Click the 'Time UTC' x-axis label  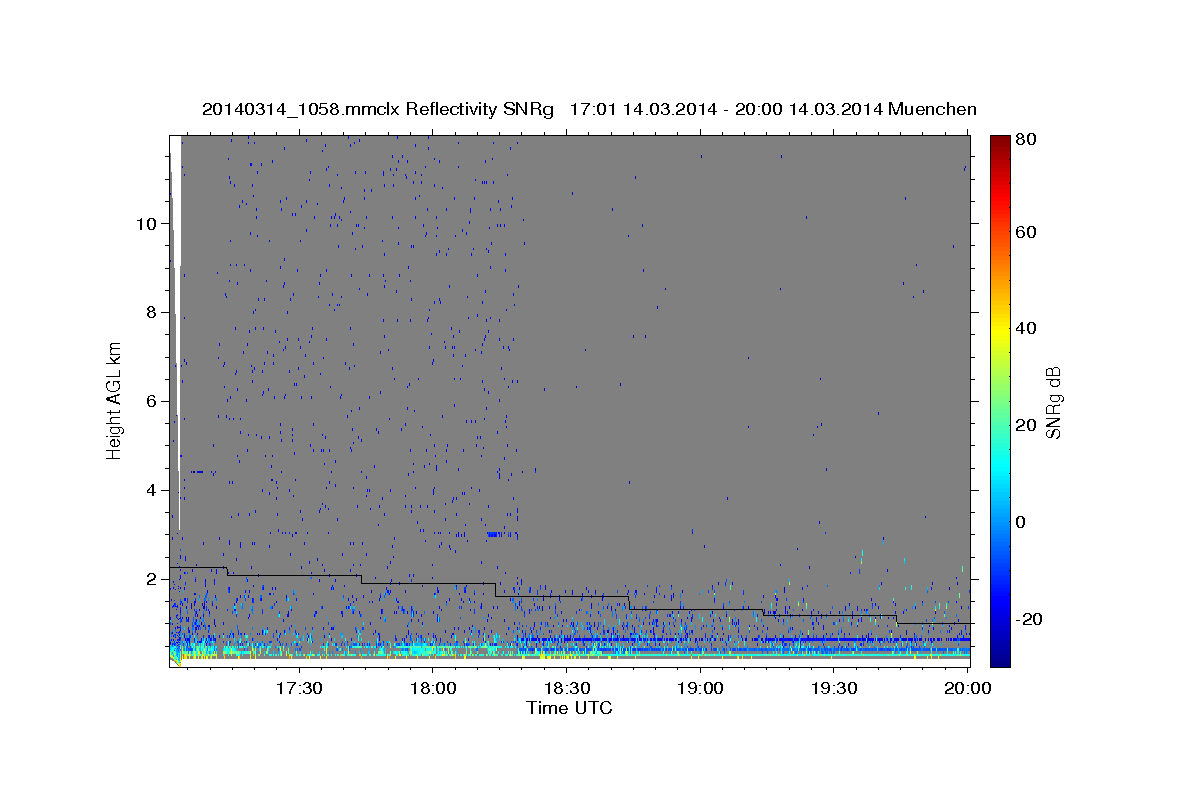(x=569, y=708)
